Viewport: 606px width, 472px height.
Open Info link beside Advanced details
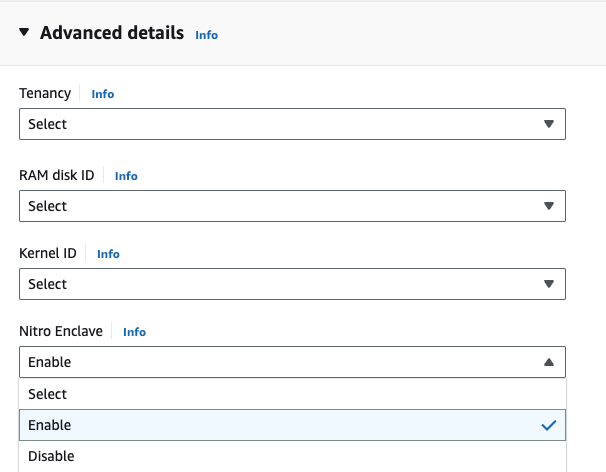tap(206, 35)
